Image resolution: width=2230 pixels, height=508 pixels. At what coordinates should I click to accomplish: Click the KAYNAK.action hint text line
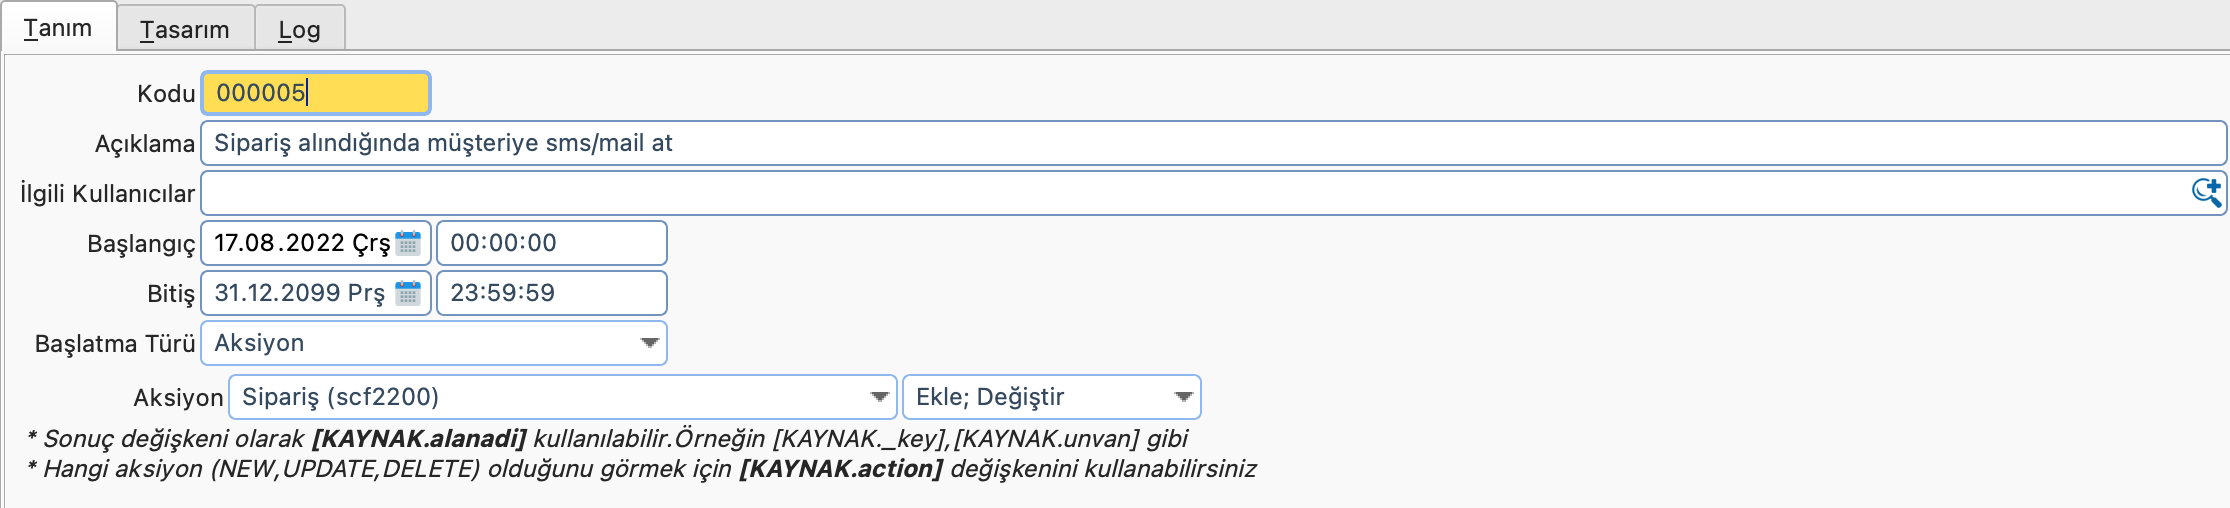(x=641, y=469)
